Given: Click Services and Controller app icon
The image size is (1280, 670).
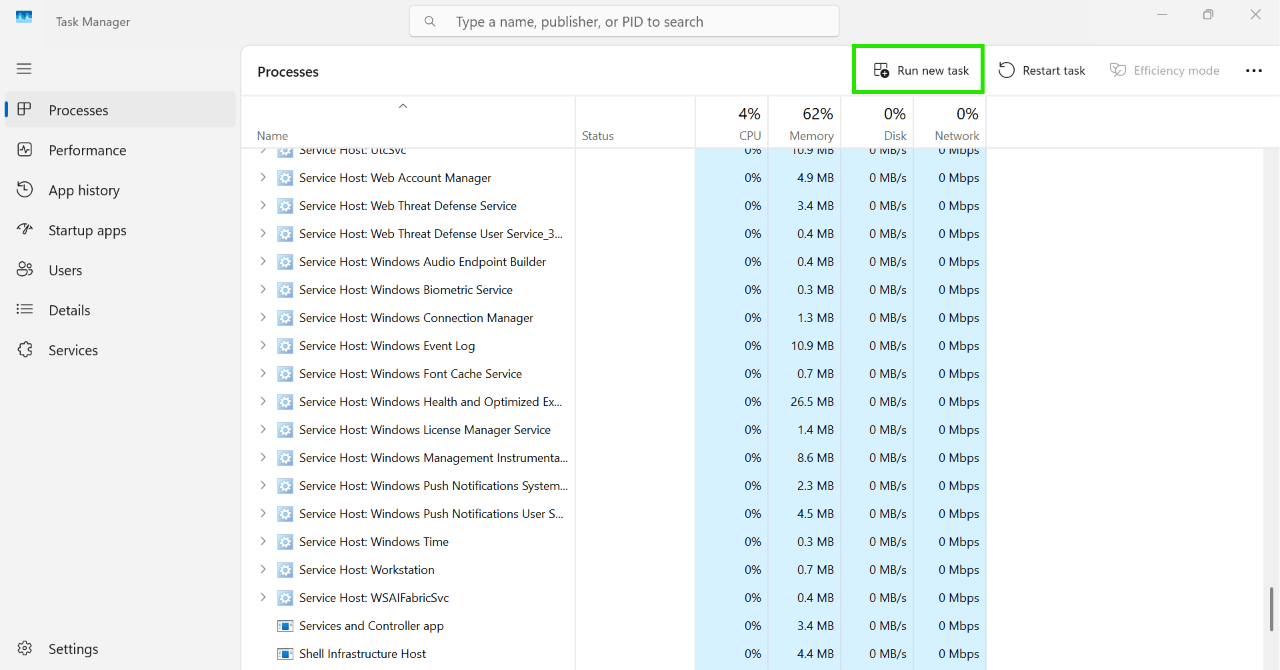Looking at the screenshot, I should [285, 626].
